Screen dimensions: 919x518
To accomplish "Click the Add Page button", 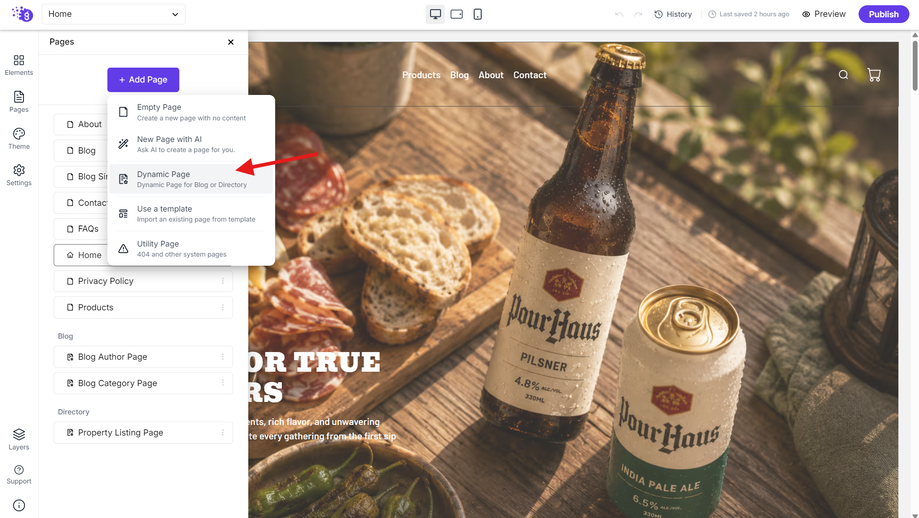I will point(143,80).
